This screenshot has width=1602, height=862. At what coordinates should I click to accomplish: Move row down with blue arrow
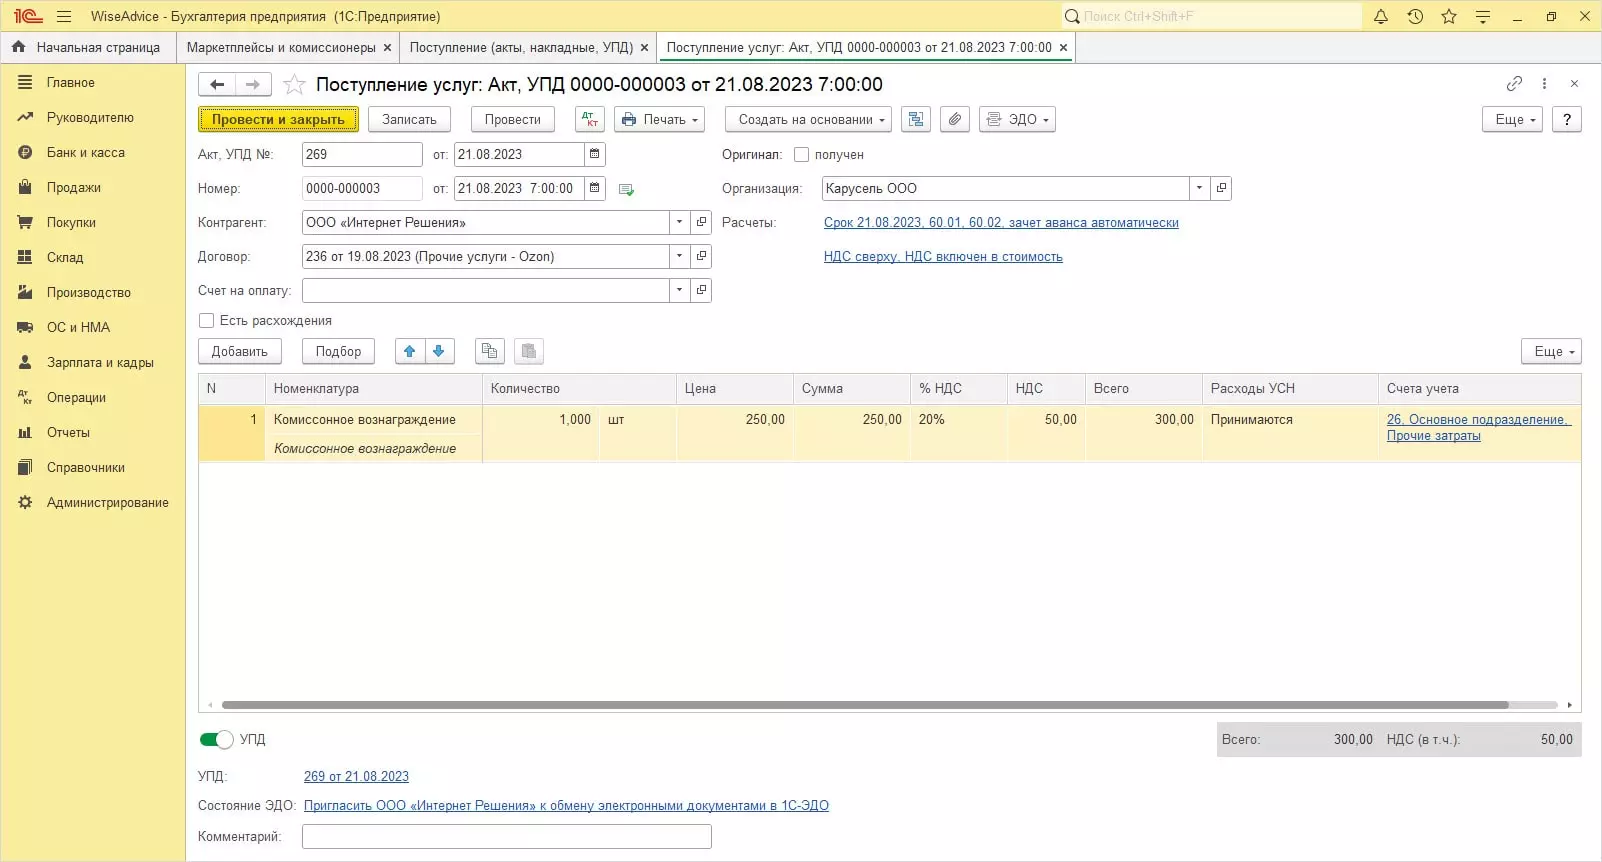pyautogui.click(x=439, y=351)
